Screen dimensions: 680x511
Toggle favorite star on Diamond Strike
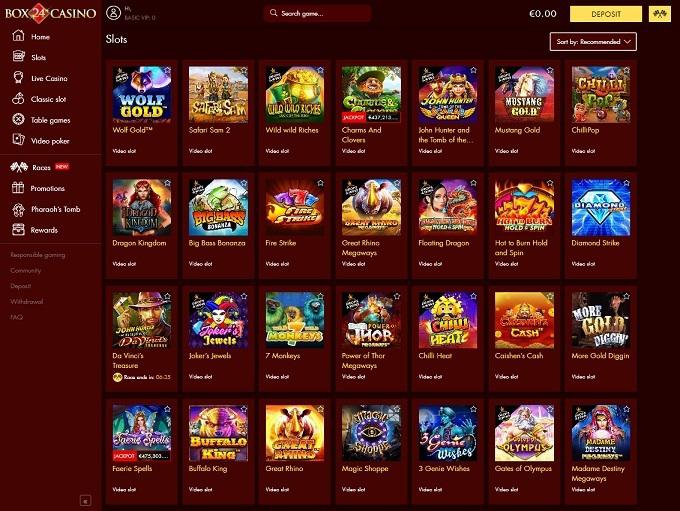[626, 183]
